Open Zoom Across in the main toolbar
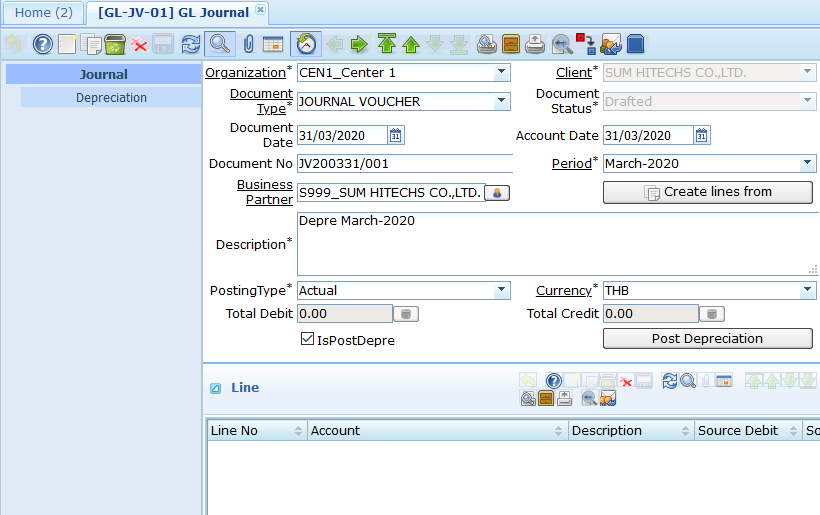The height and width of the screenshot is (515, 820). (562, 44)
